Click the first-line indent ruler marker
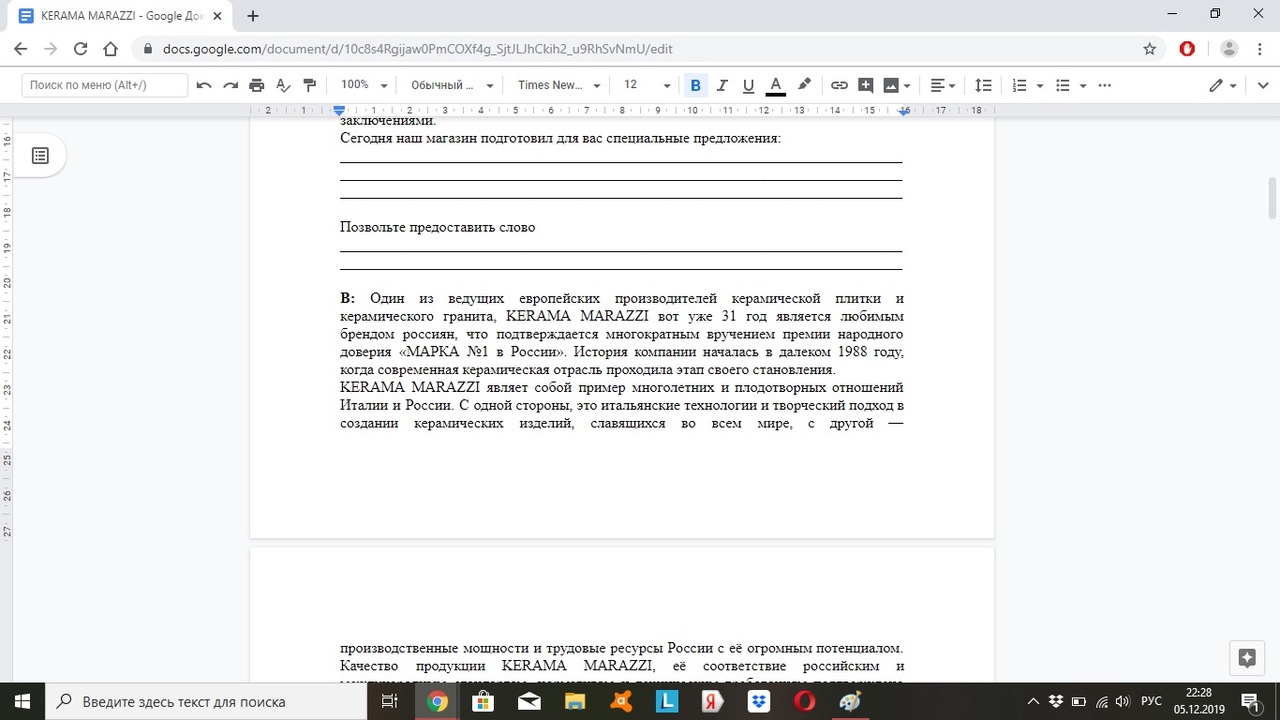Screen dimensions: 1280x720 (x=340, y=106)
